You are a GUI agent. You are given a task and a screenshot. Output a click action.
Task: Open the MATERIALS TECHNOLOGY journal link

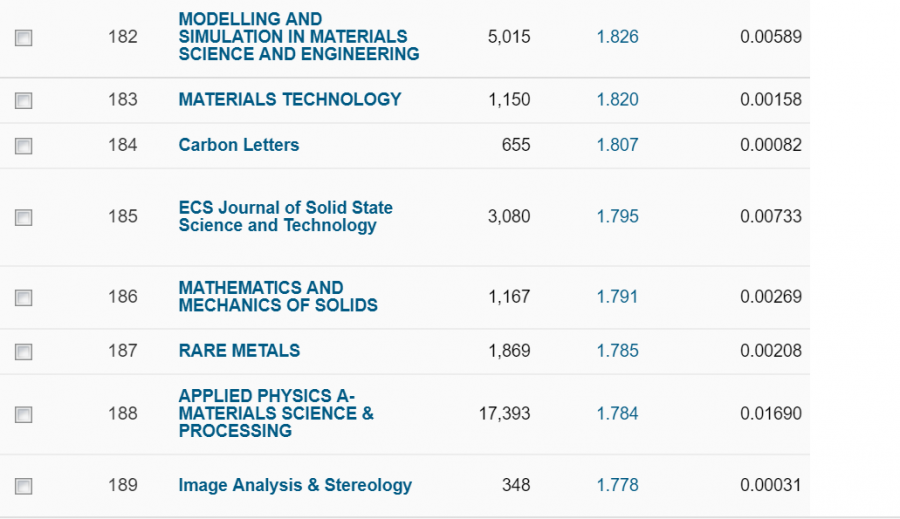point(289,99)
